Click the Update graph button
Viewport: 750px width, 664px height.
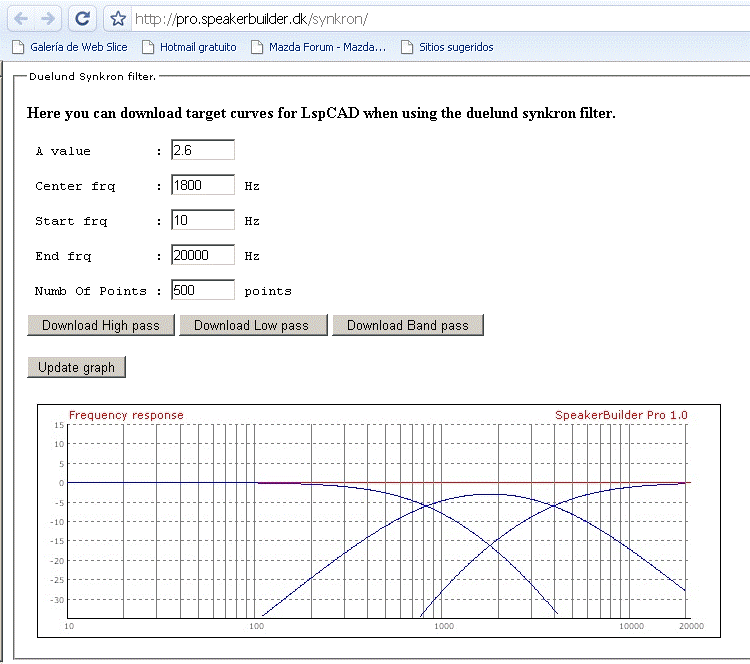coord(77,367)
